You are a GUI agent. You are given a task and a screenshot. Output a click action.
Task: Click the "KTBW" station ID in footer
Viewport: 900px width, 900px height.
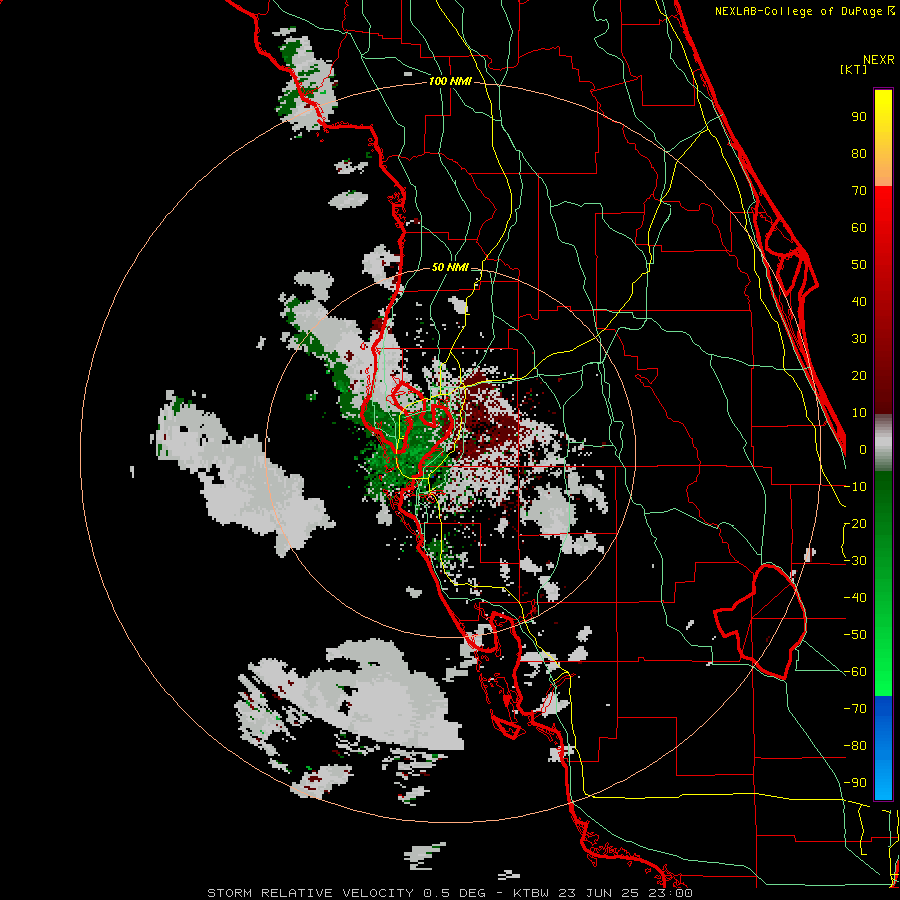(531, 893)
